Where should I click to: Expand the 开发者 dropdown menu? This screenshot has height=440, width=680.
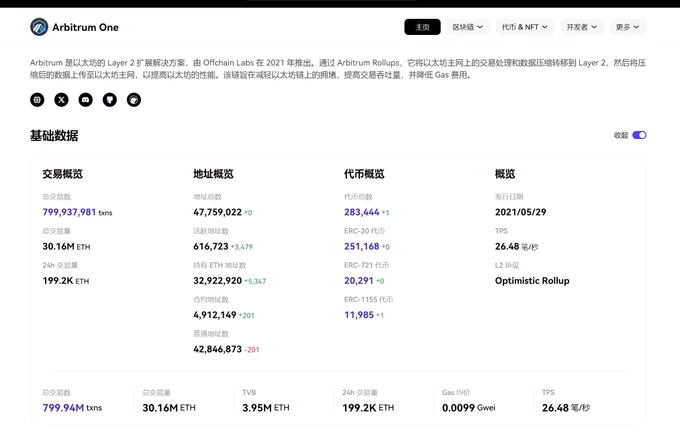(x=582, y=27)
